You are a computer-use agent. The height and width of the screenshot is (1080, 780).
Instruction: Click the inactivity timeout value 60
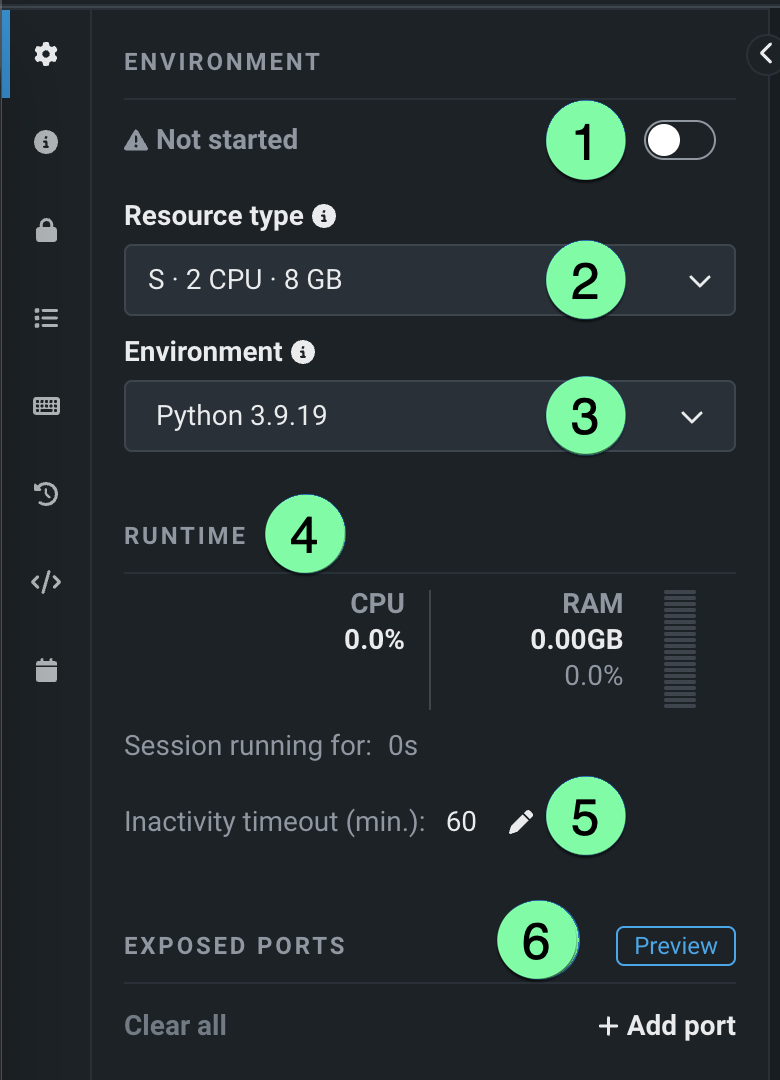pyautogui.click(x=461, y=822)
